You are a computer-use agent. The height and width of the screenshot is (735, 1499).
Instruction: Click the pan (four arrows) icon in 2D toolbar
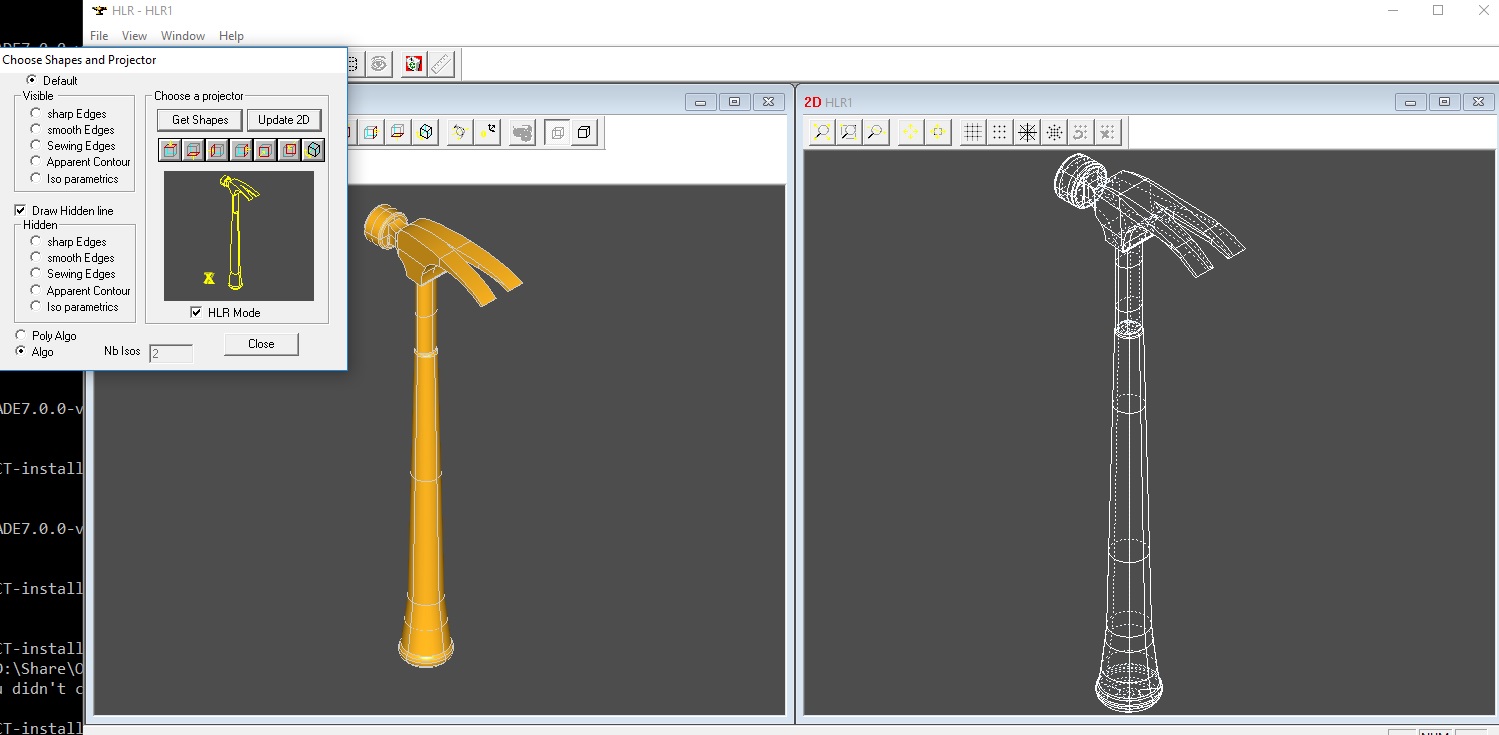coord(910,132)
